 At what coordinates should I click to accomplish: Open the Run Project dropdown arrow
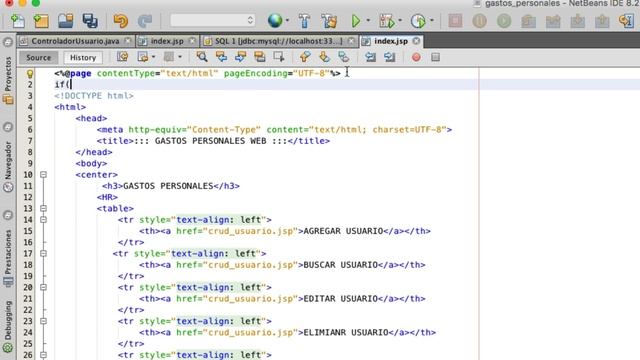[x=368, y=20]
